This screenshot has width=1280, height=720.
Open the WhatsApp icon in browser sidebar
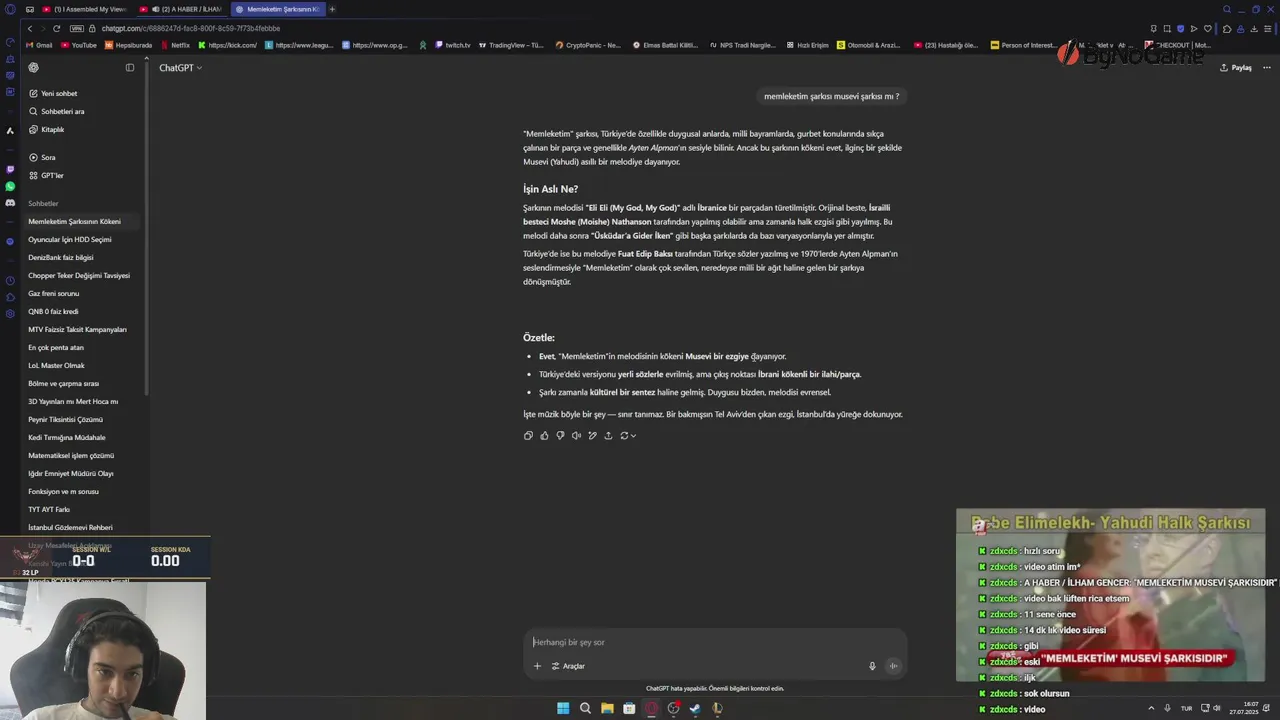pyautogui.click(x=10, y=186)
